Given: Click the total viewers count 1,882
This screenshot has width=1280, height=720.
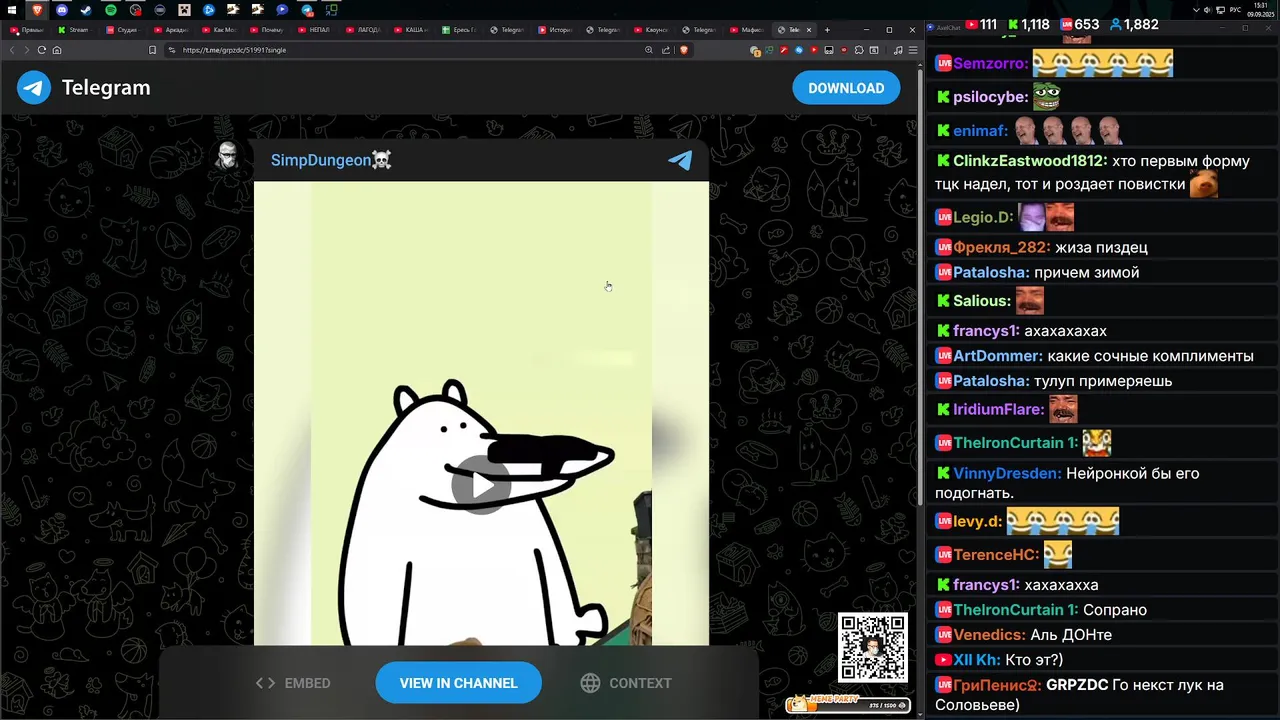Looking at the screenshot, I should pyautogui.click(x=1132, y=24).
